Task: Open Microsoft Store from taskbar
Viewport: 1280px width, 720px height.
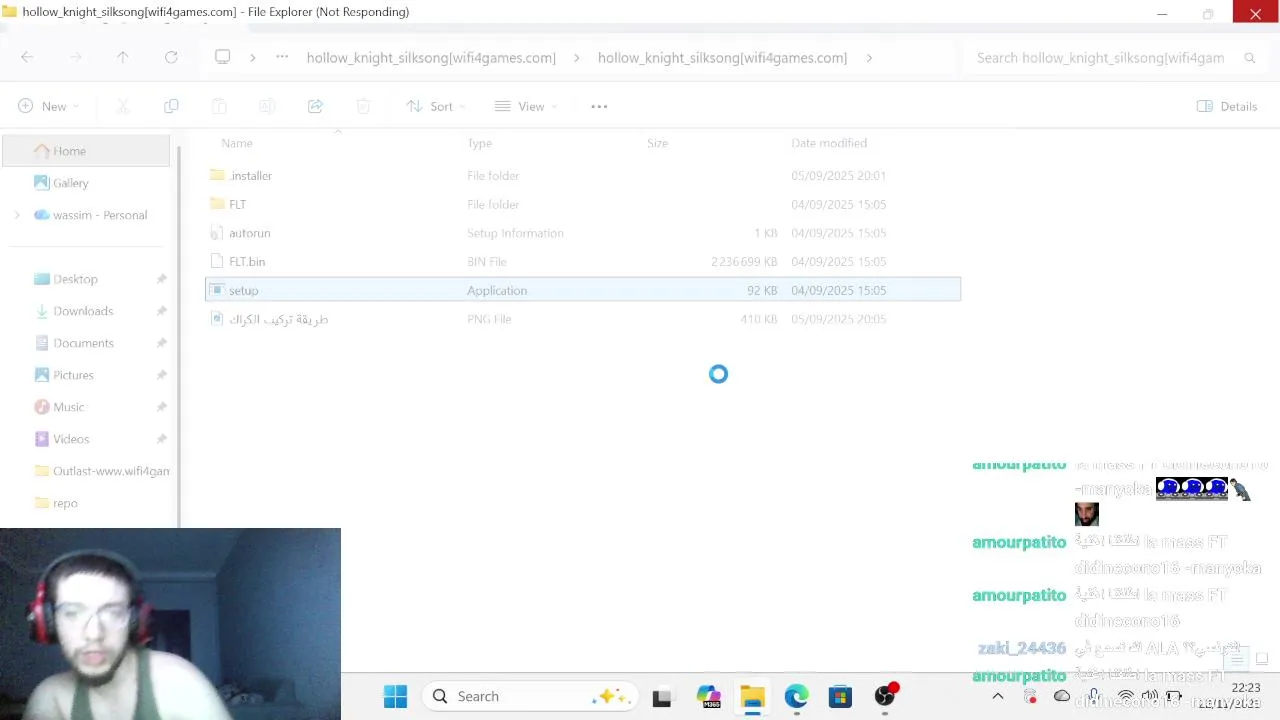Action: [840, 697]
